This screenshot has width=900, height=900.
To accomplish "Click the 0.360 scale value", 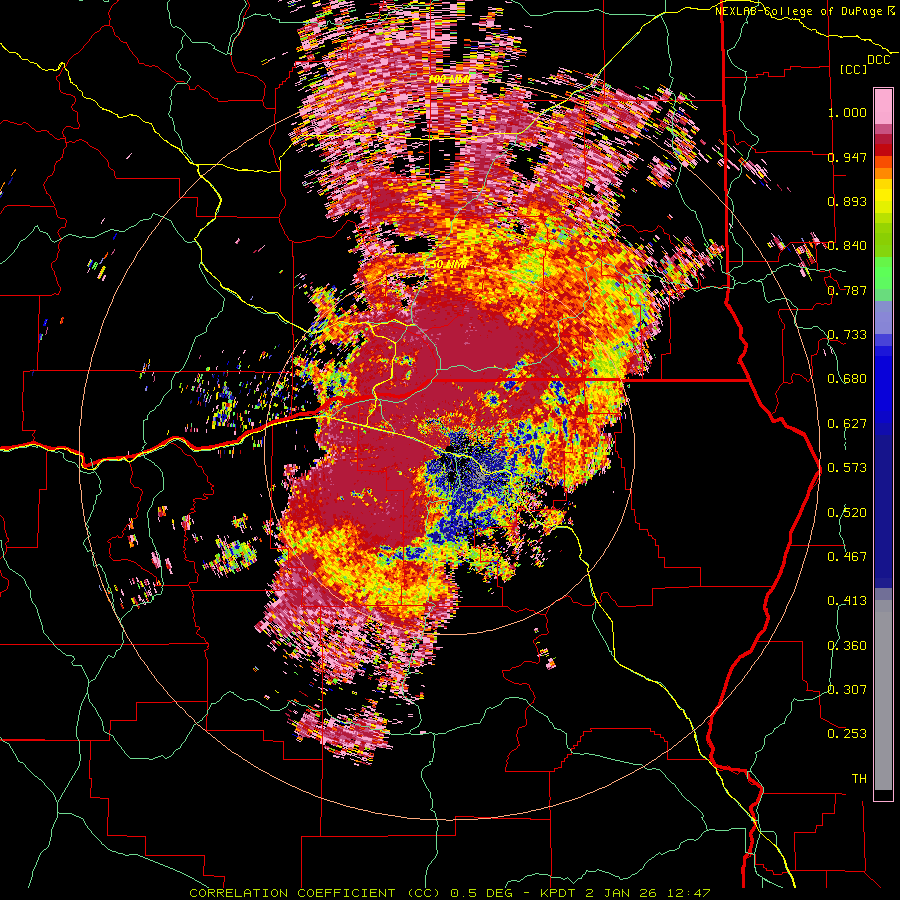I will (847, 646).
